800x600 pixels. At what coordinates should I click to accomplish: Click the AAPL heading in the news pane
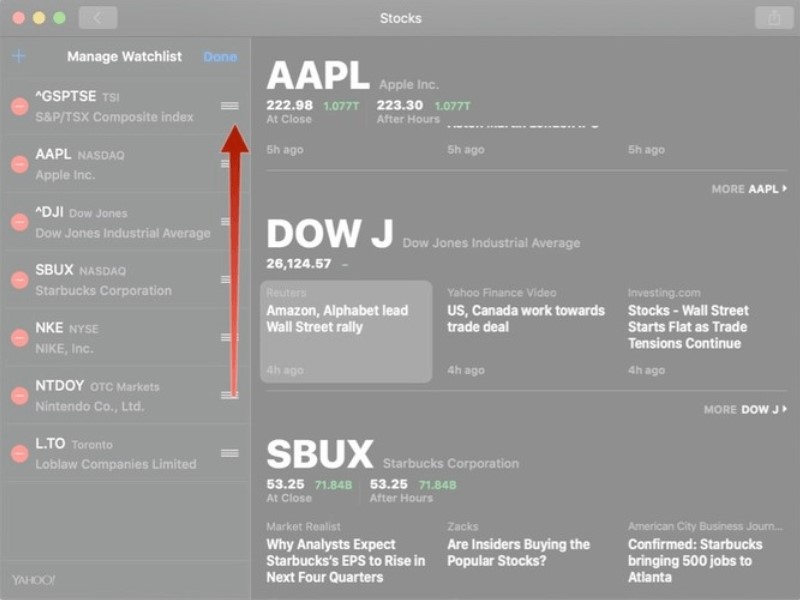click(x=318, y=76)
